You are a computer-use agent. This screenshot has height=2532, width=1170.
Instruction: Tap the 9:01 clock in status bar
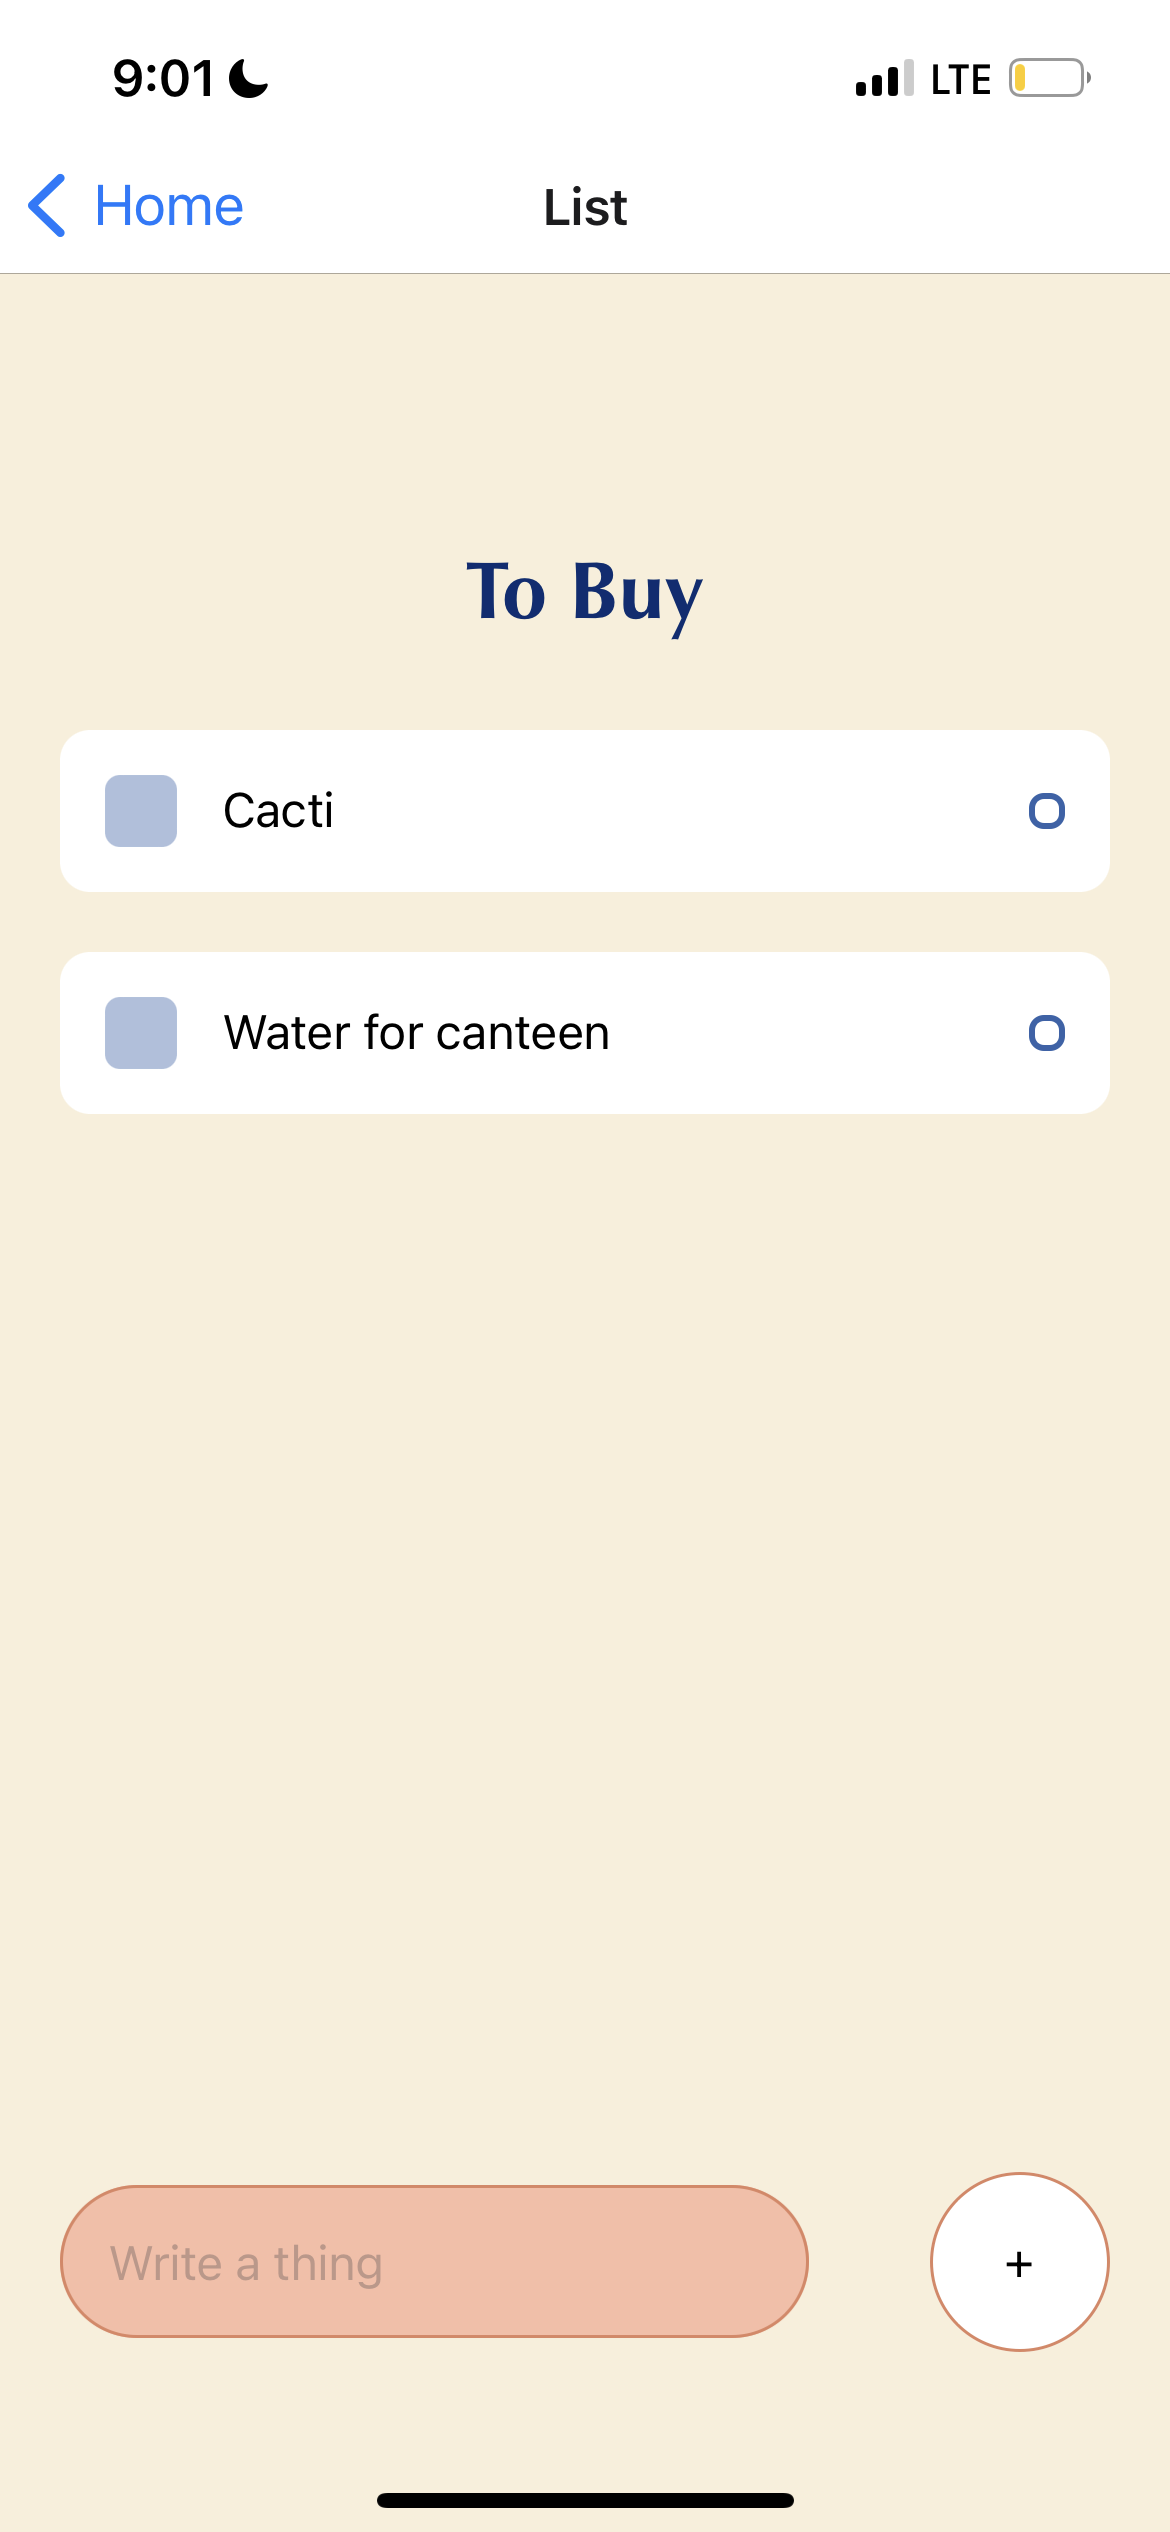[x=163, y=79]
